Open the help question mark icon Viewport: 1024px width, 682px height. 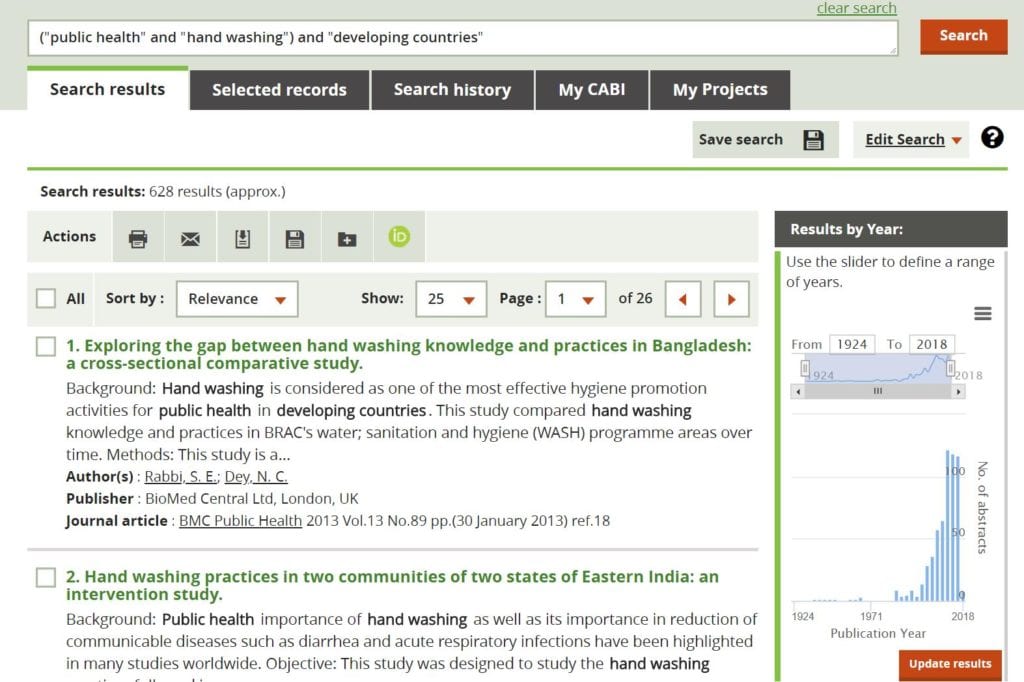(992, 138)
